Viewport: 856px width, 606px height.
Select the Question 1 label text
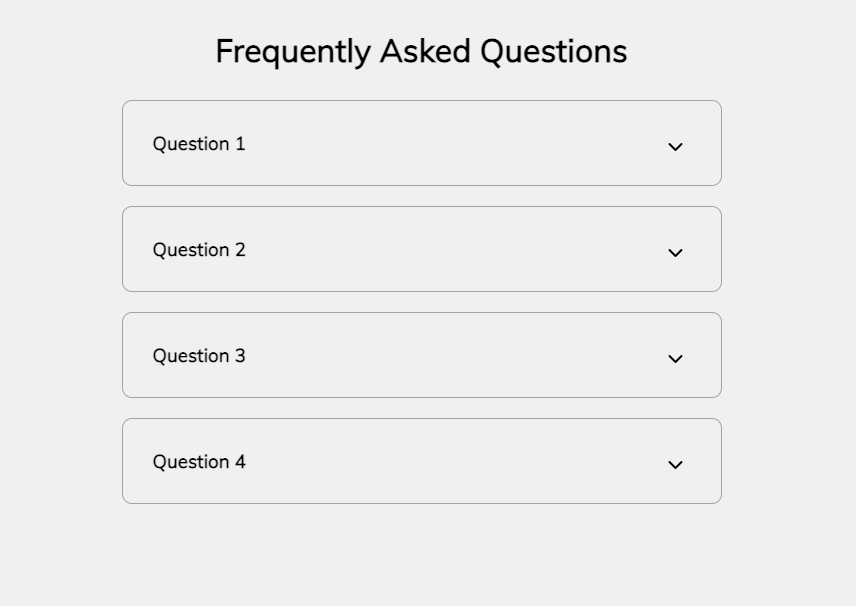tap(198, 144)
